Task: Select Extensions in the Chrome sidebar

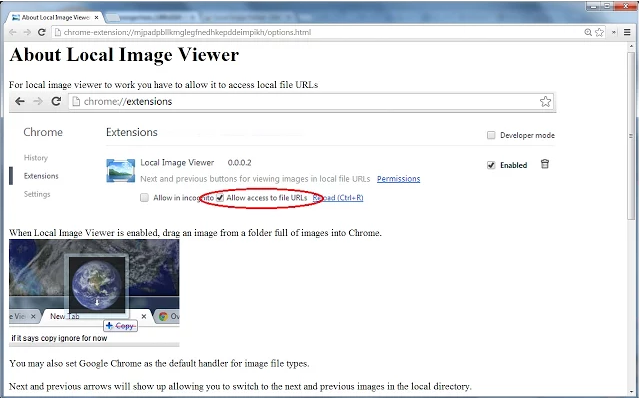Action: pyautogui.click(x=41, y=176)
